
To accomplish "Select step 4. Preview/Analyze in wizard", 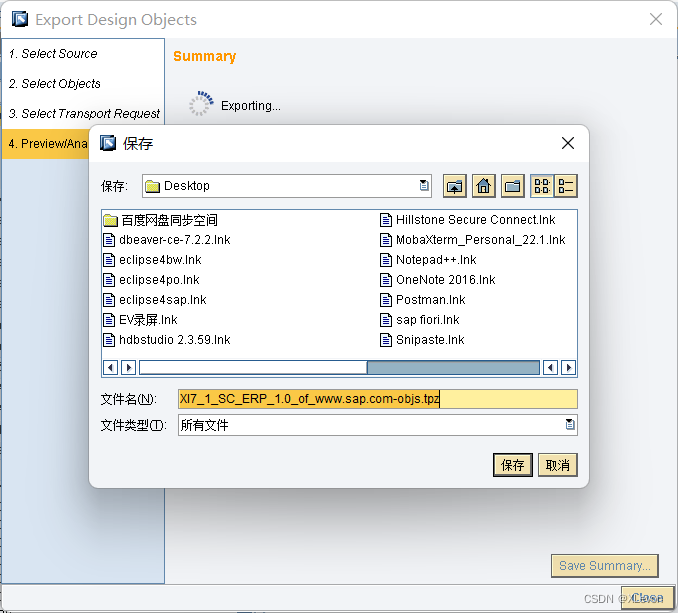I will click(x=45, y=144).
